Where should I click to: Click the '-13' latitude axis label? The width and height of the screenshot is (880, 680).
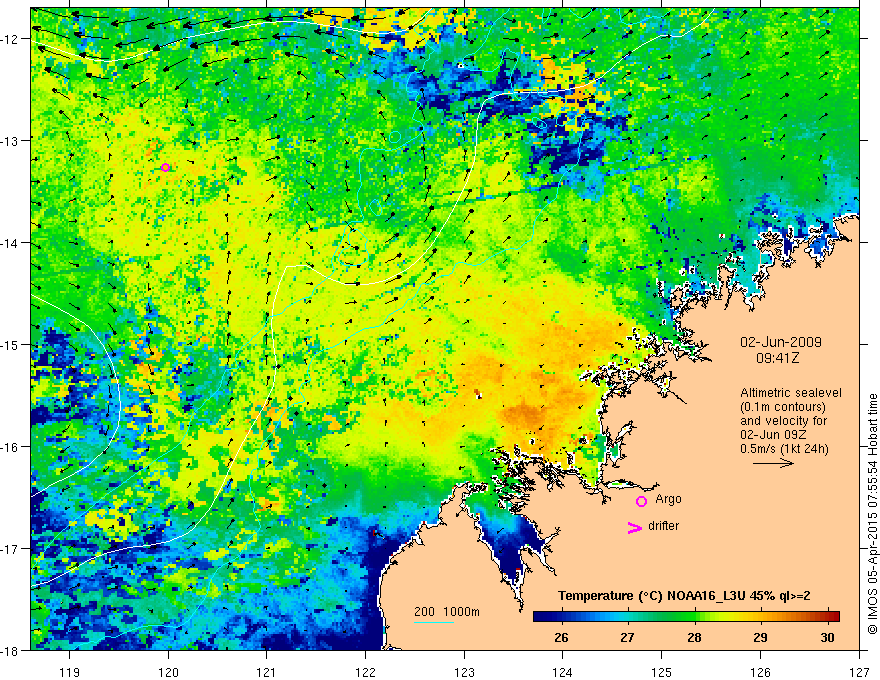pos(11,141)
